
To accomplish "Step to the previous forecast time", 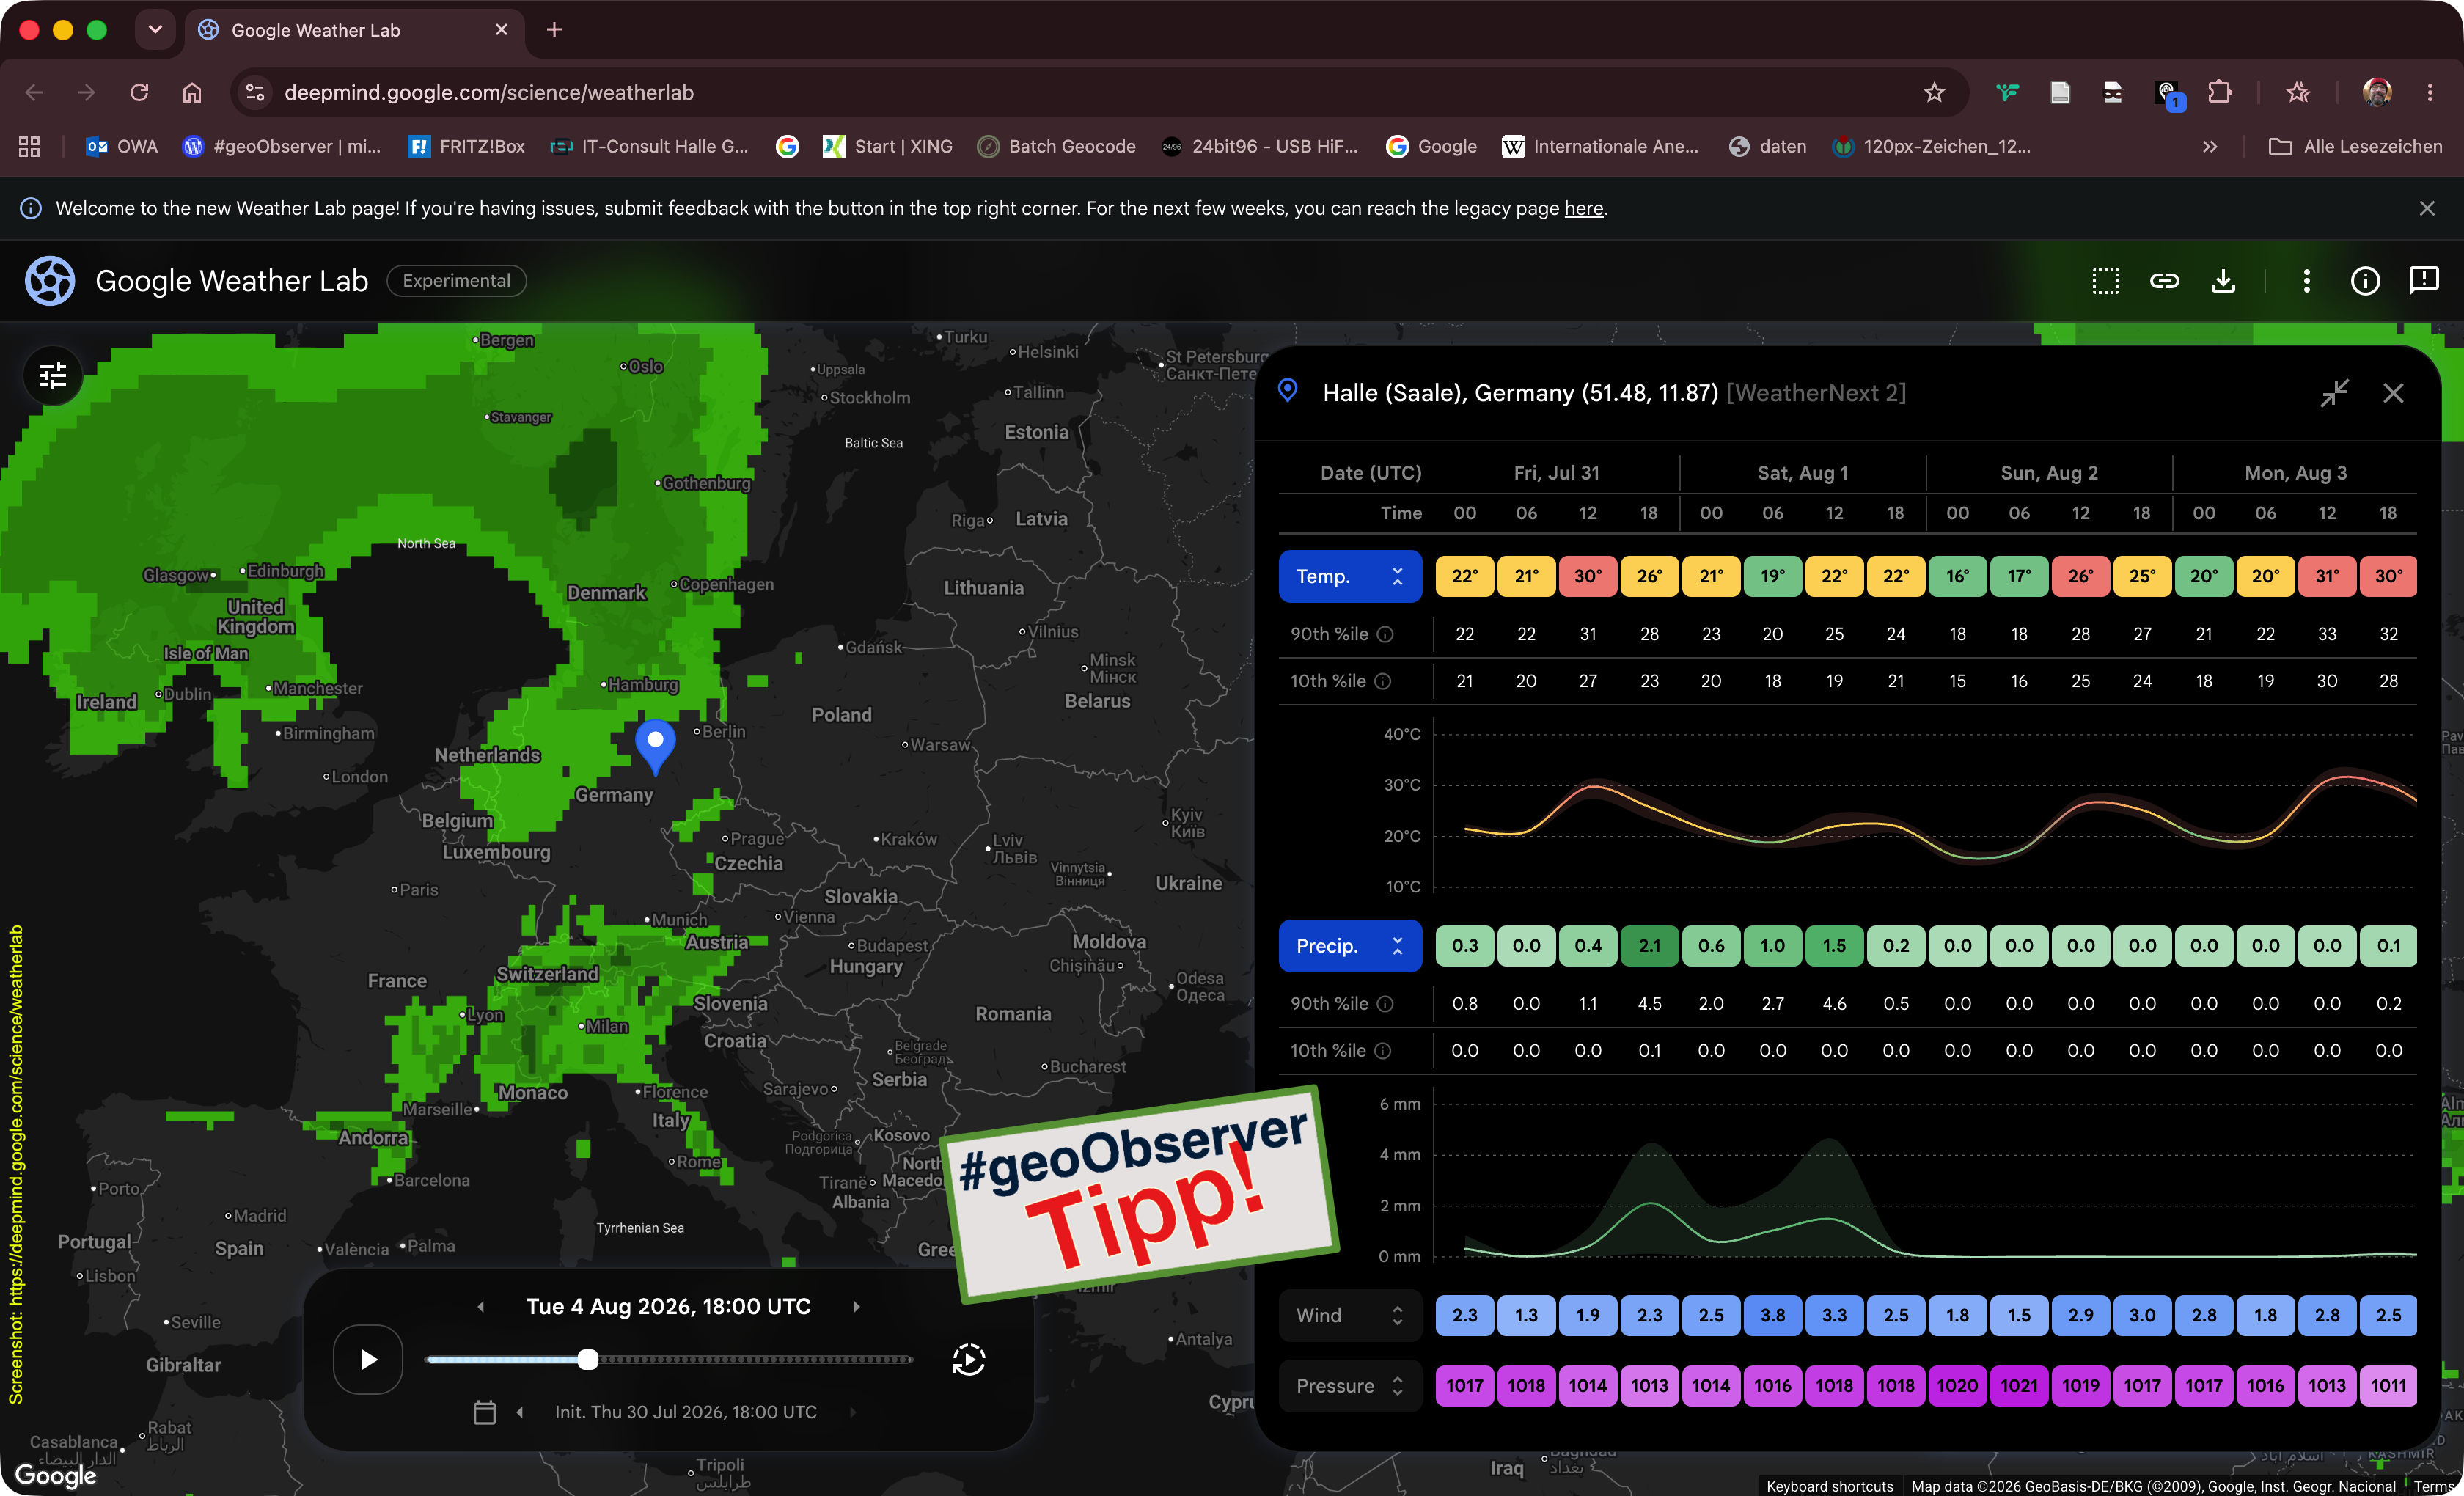I will pyautogui.click(x=481, y=1307).
